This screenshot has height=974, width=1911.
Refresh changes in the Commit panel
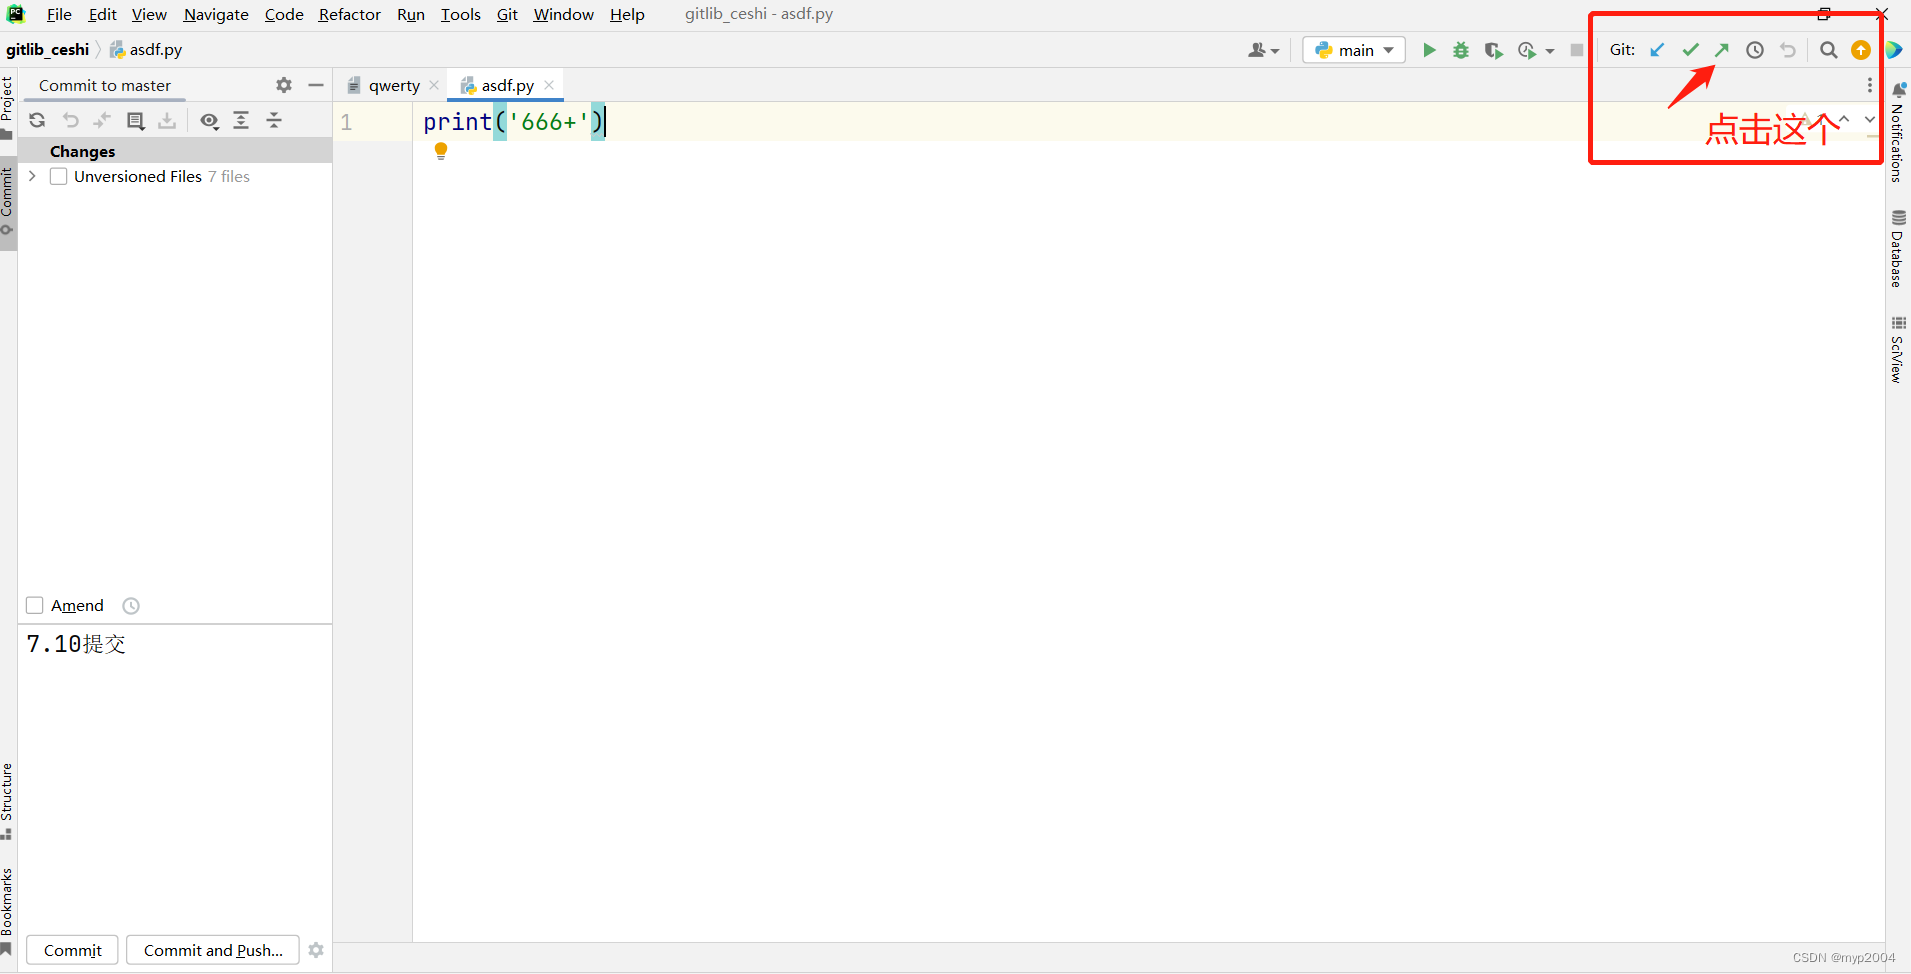tap(37, 120)
